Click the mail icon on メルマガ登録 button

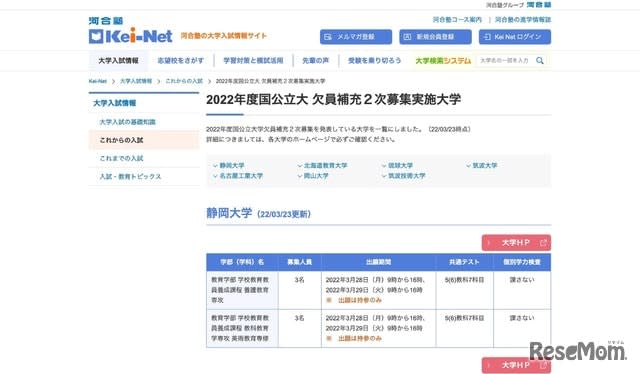tap(328, 37)
